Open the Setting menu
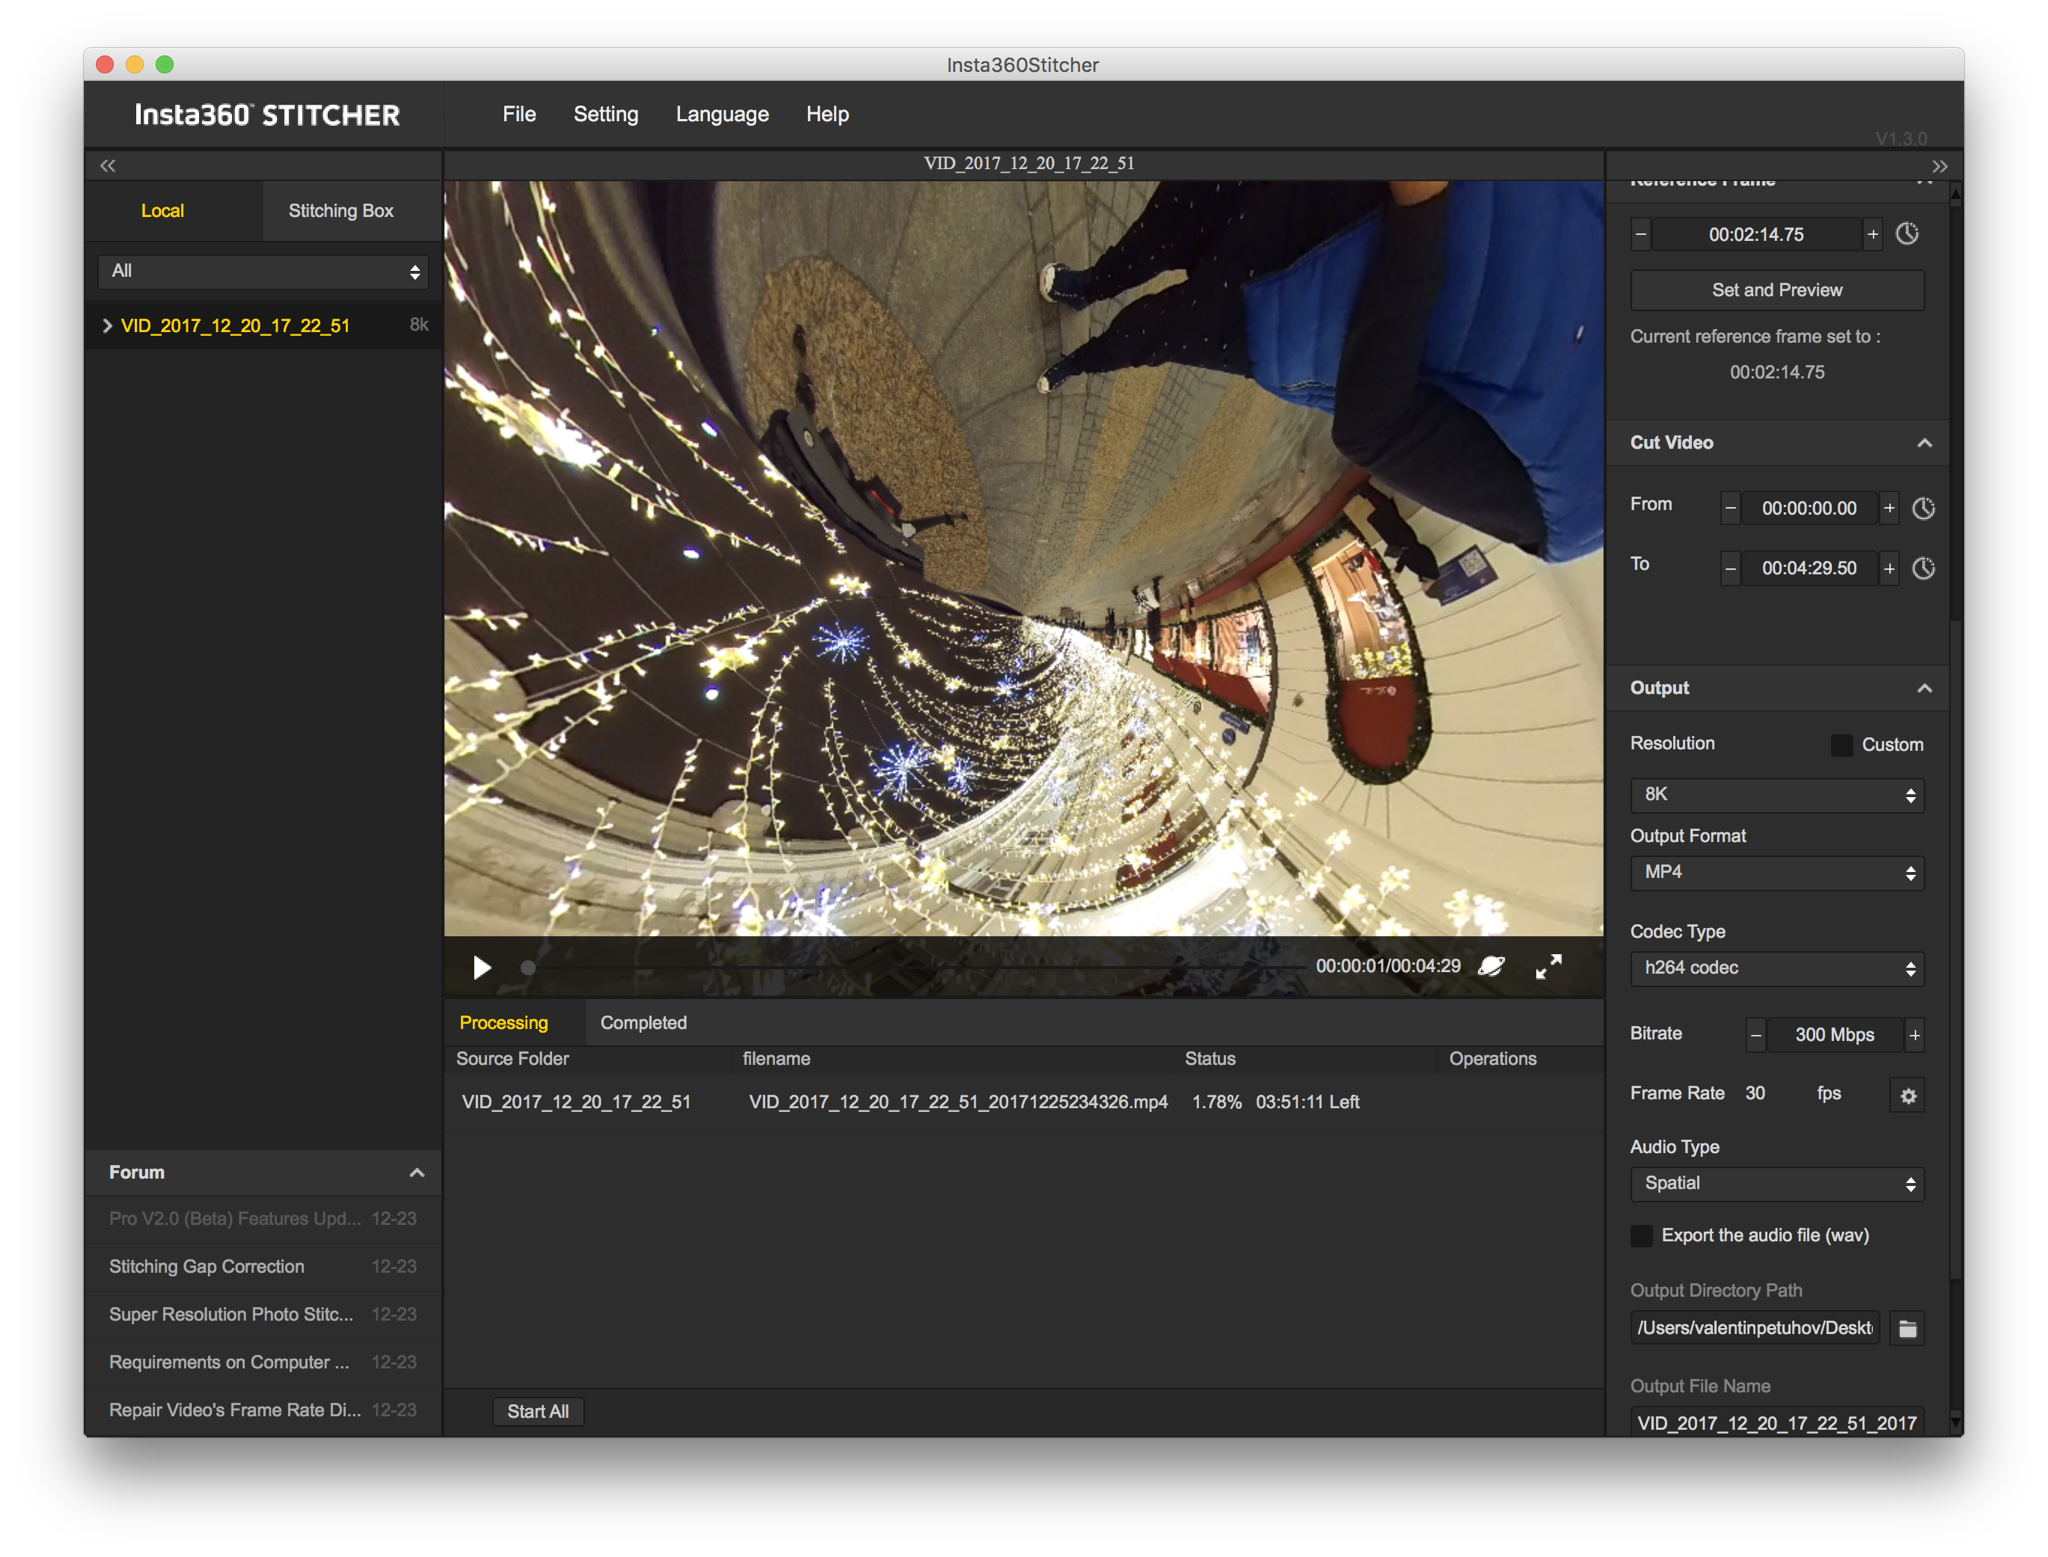2048x1557 pixels. 605,114
